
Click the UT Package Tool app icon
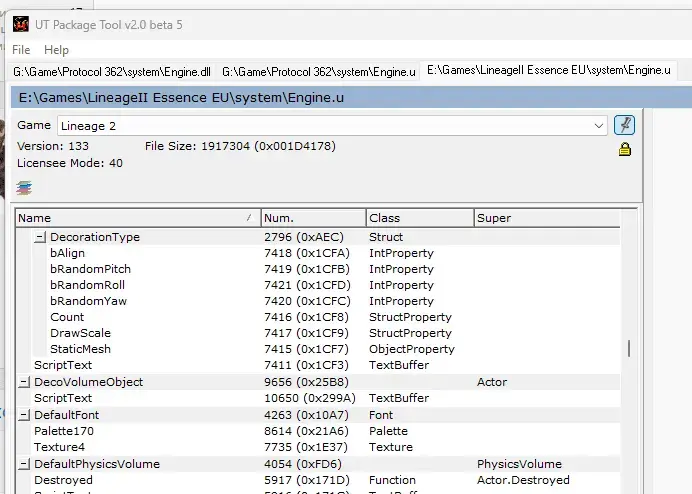point(21,24)
